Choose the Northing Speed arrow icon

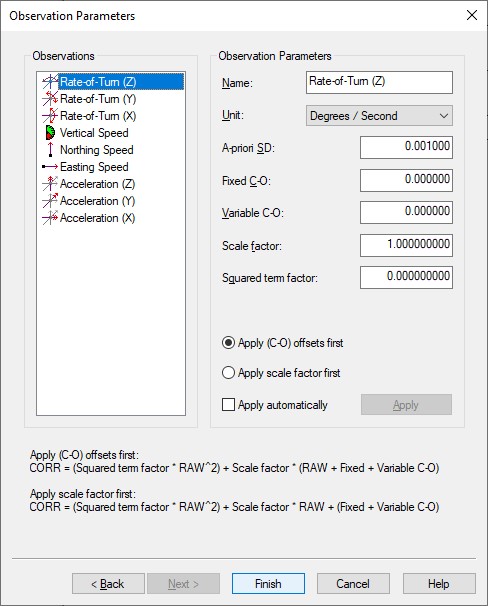50,150
